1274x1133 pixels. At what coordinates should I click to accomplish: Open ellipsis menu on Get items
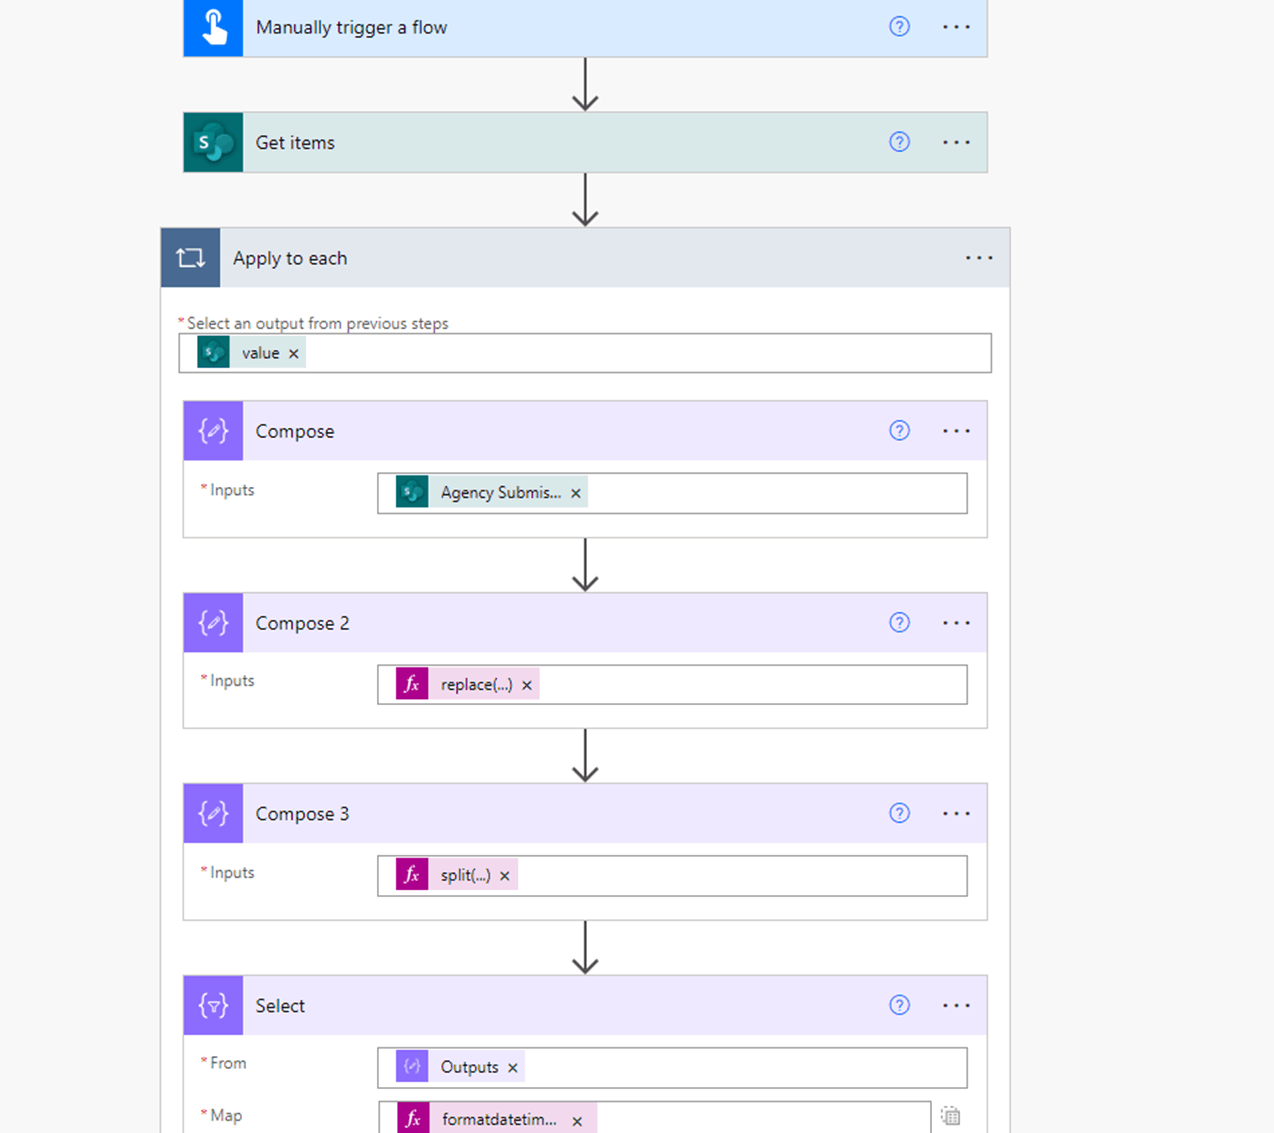tap(956, 142)
